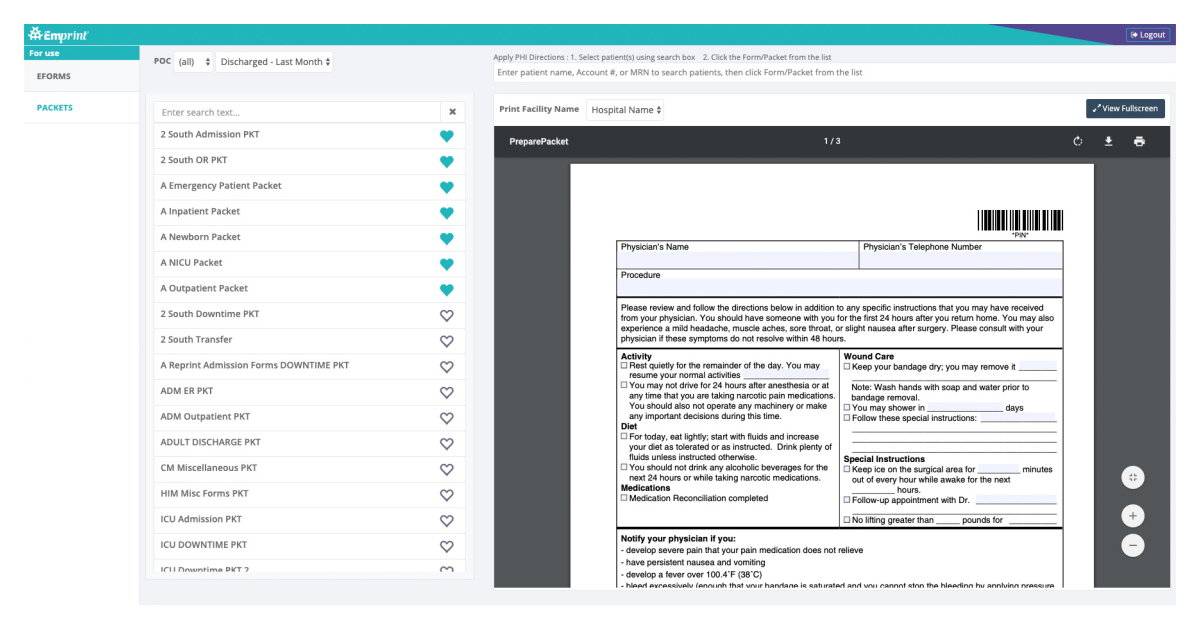
Task: Open the Hospital Name dropdown
Action: pyautogui.click(x=622, y=109)
